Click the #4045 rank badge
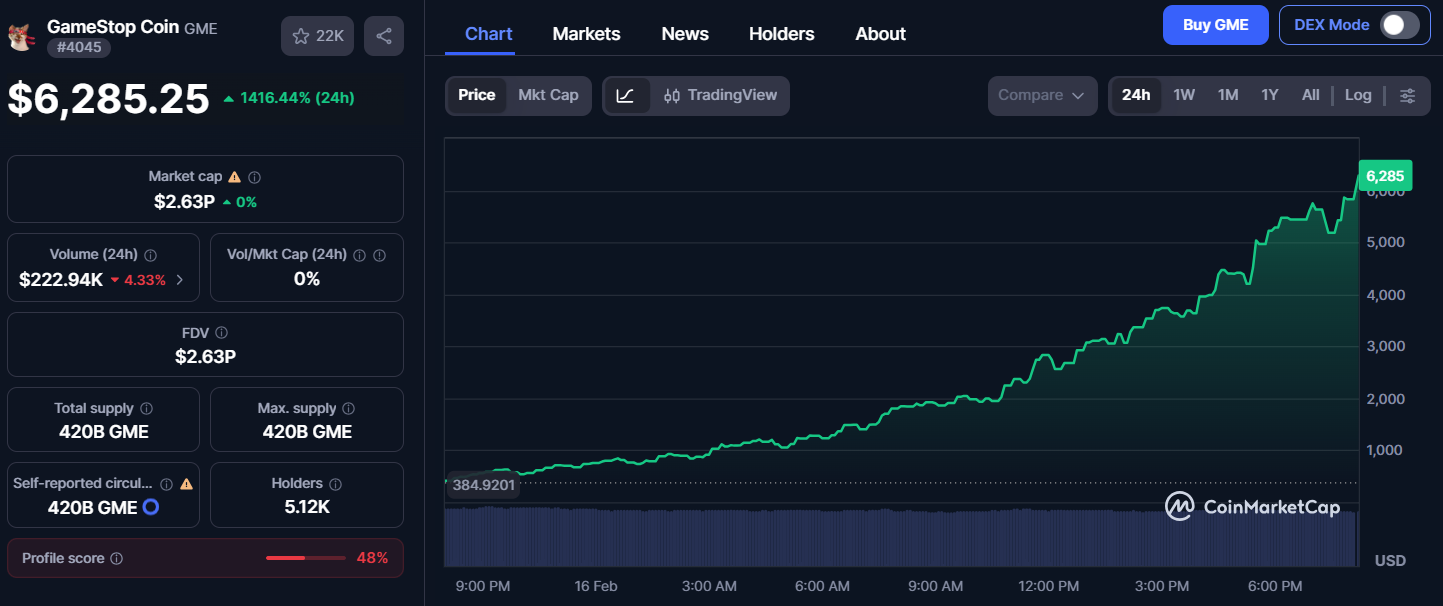Screen dimensions: 1443x606 click(x=79, y=47)
